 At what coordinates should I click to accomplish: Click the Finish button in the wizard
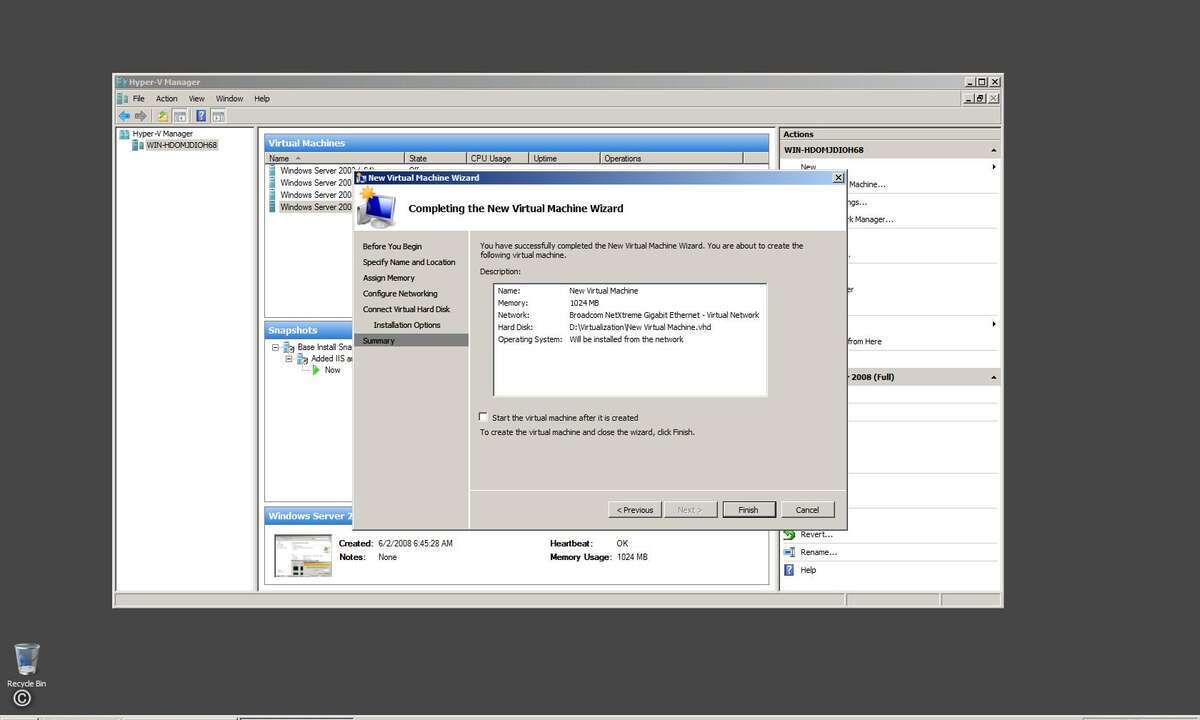point(748,510)
